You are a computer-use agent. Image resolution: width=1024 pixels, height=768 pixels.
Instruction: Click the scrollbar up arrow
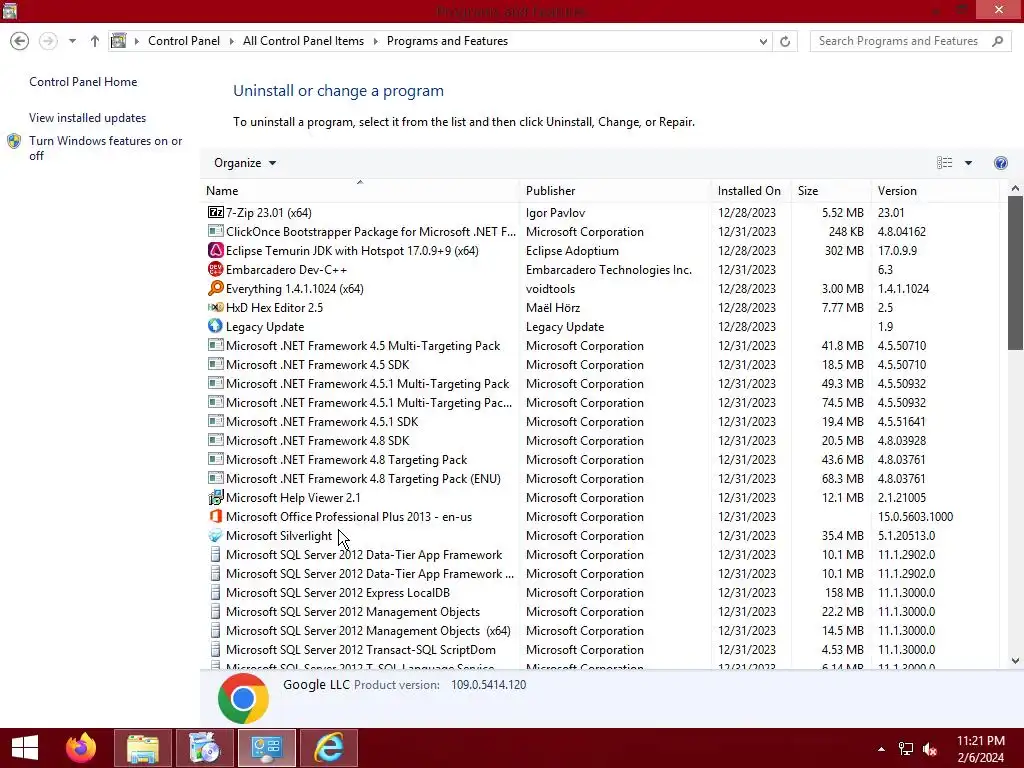pyautogui.click(x=1015, y=189)
